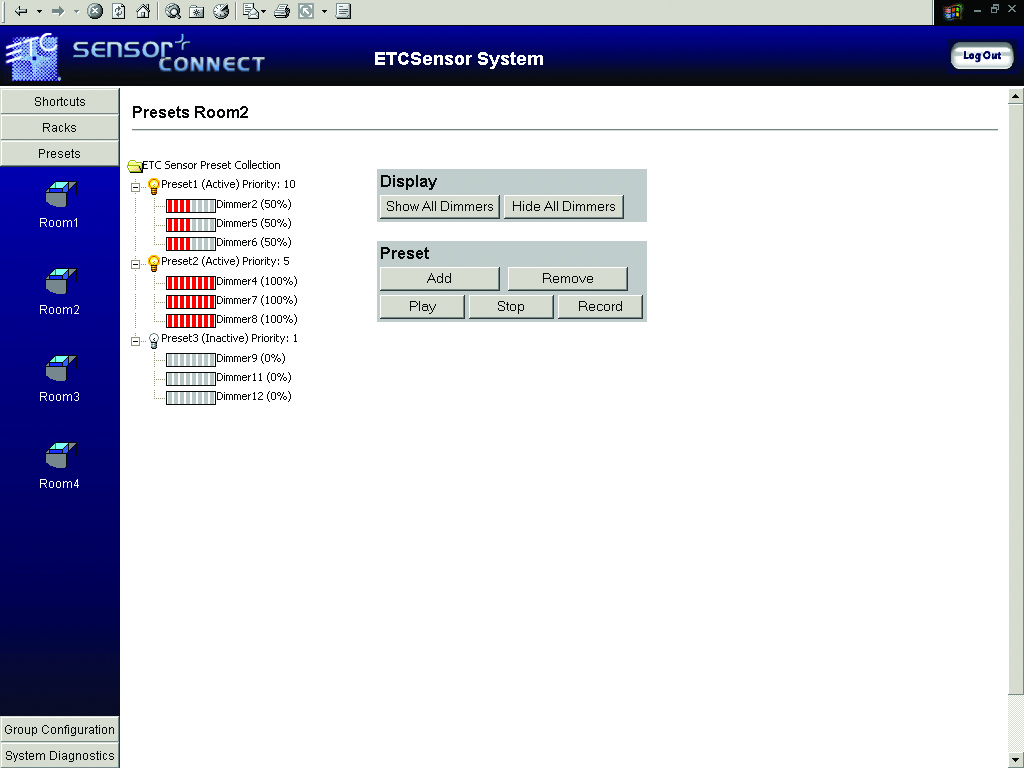Image resolution: width=1024 pixels, height=768 pixels.
Task: Click the lit bulb icon of Preset1
Action: [154, 186]
